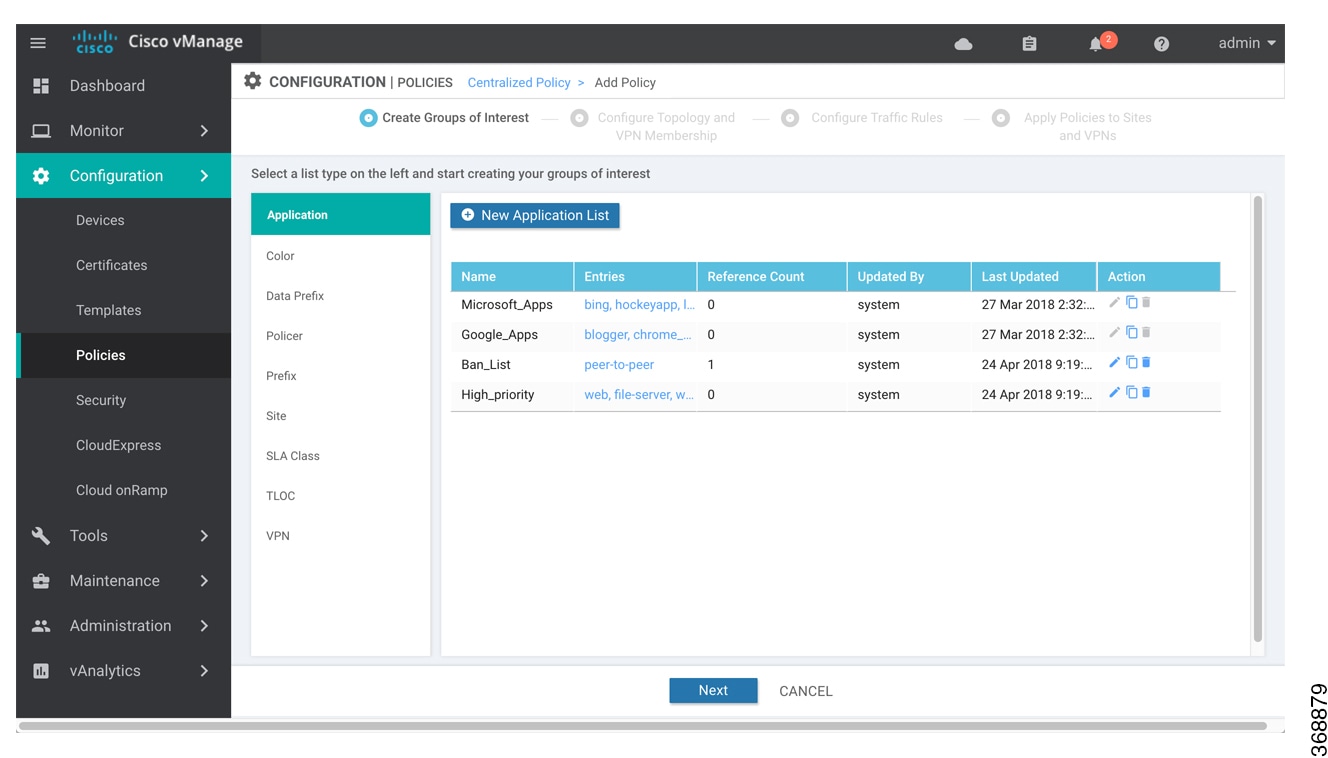Expand the Administration menu chevron

tap(204, 626)
